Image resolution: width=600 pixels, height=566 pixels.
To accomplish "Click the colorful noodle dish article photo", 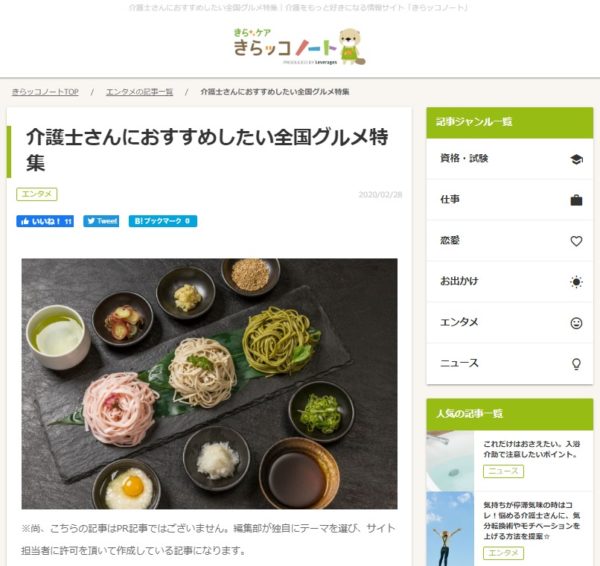I will click(x=209, y=384).
